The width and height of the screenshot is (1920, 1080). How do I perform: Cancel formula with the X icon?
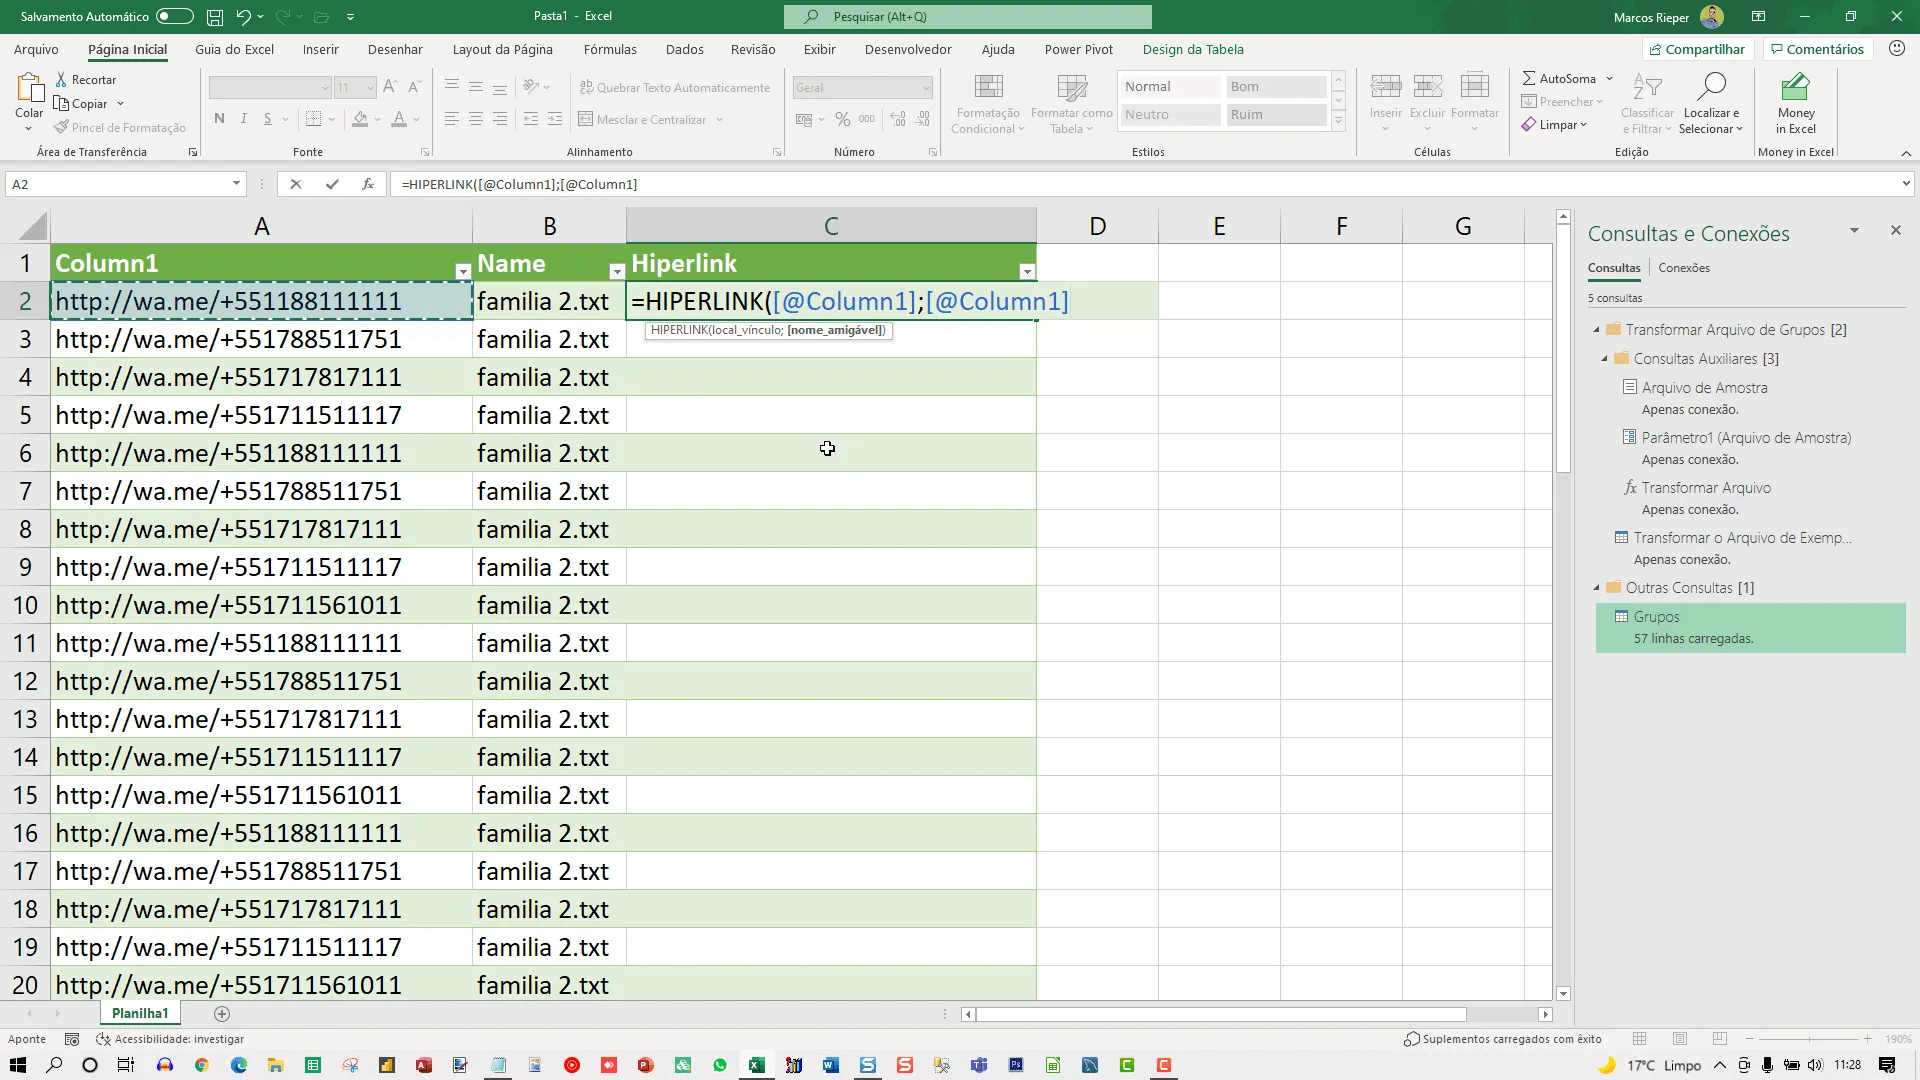[295, 184]
